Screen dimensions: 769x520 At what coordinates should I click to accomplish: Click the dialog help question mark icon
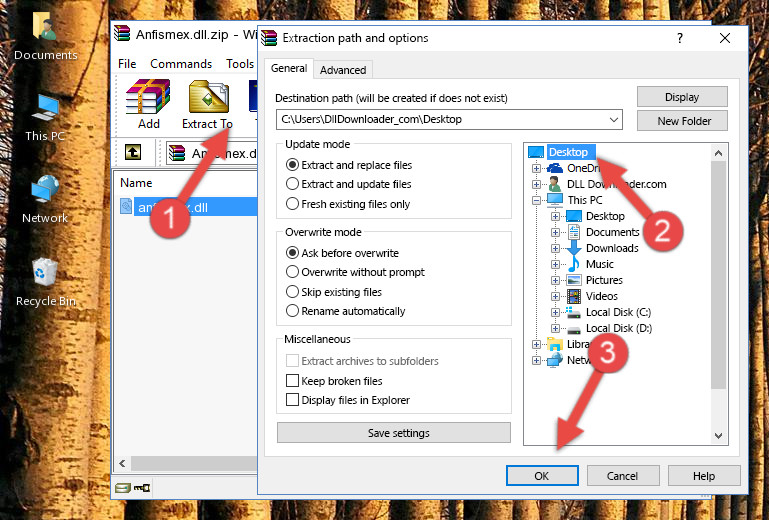(x=680, y=38)
